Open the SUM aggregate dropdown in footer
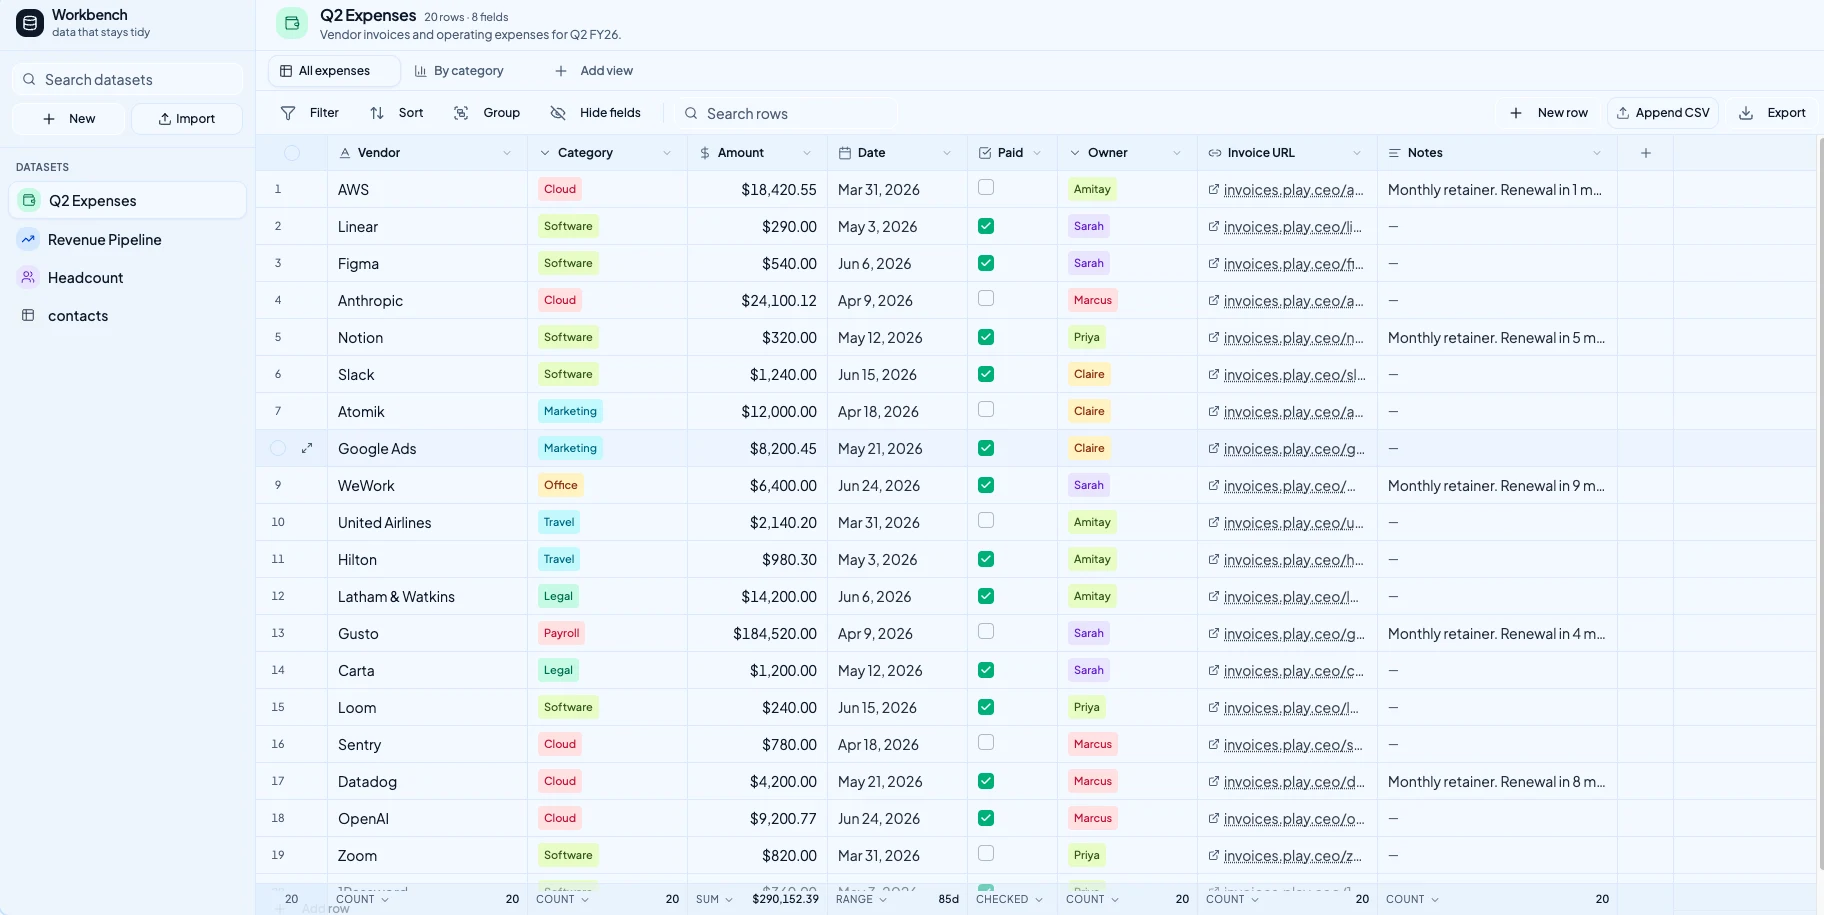This screenshot has width=1824, height=915. point(714,899)
